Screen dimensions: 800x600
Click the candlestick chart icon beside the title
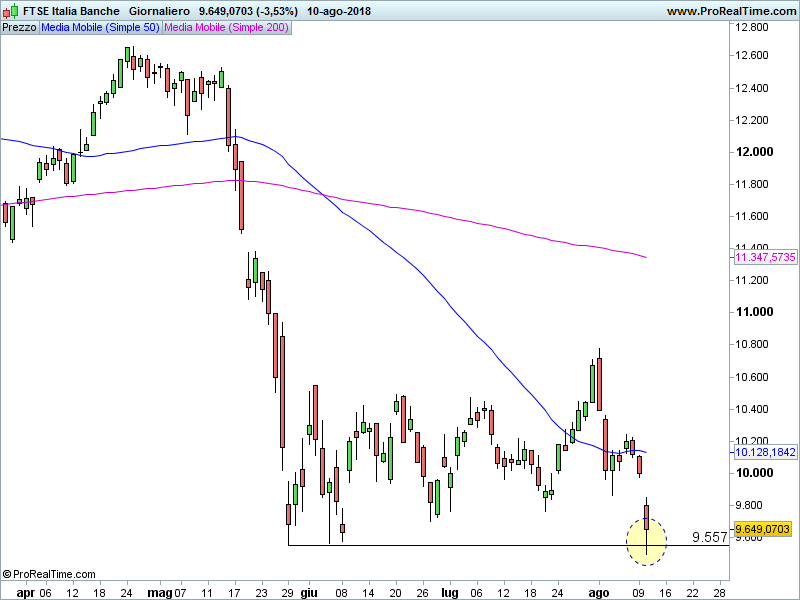(x=10, y=11)
